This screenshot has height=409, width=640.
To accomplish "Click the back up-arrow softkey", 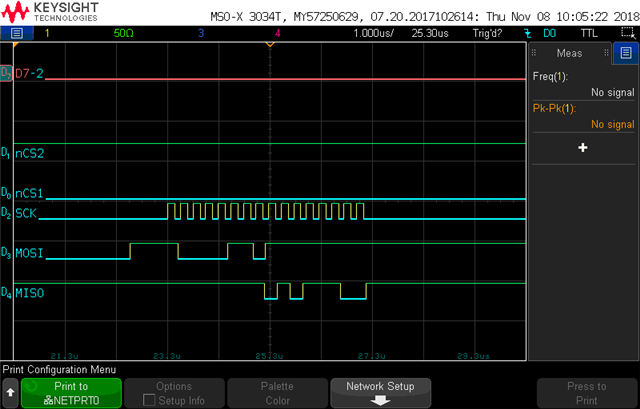I will click(x=10, y=393).
